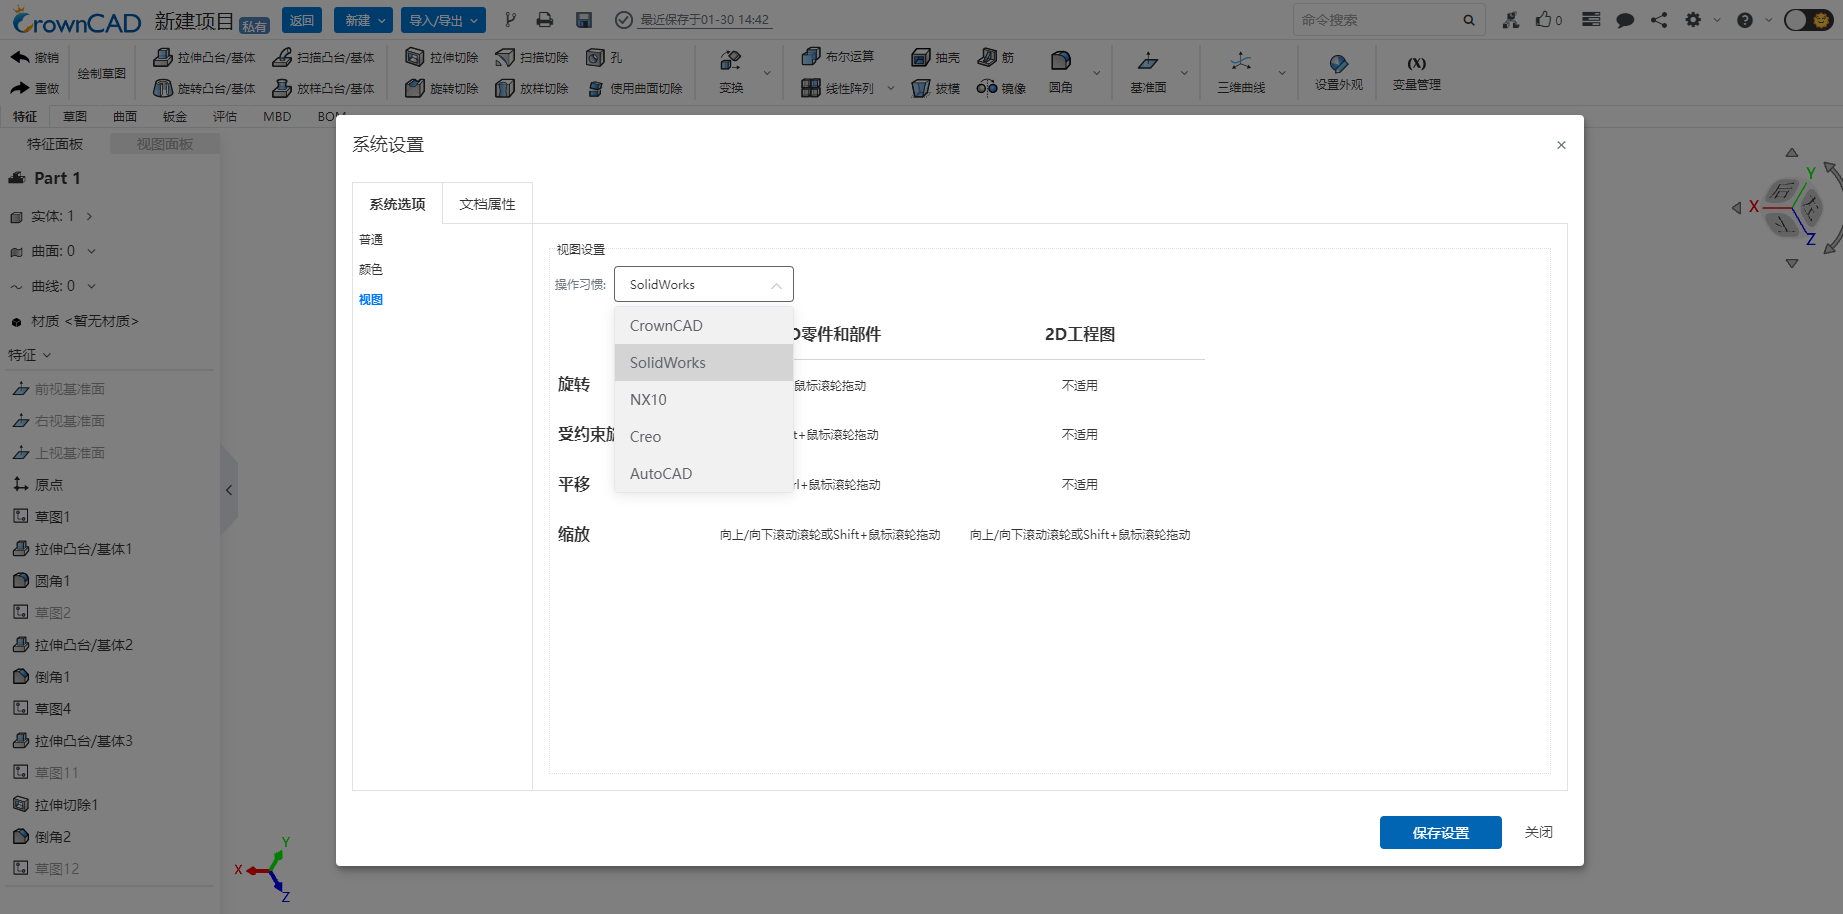
Task: Open the 最近保存于01-30 14:42 link
Action: pyautogui.click(x=705, y=20)
